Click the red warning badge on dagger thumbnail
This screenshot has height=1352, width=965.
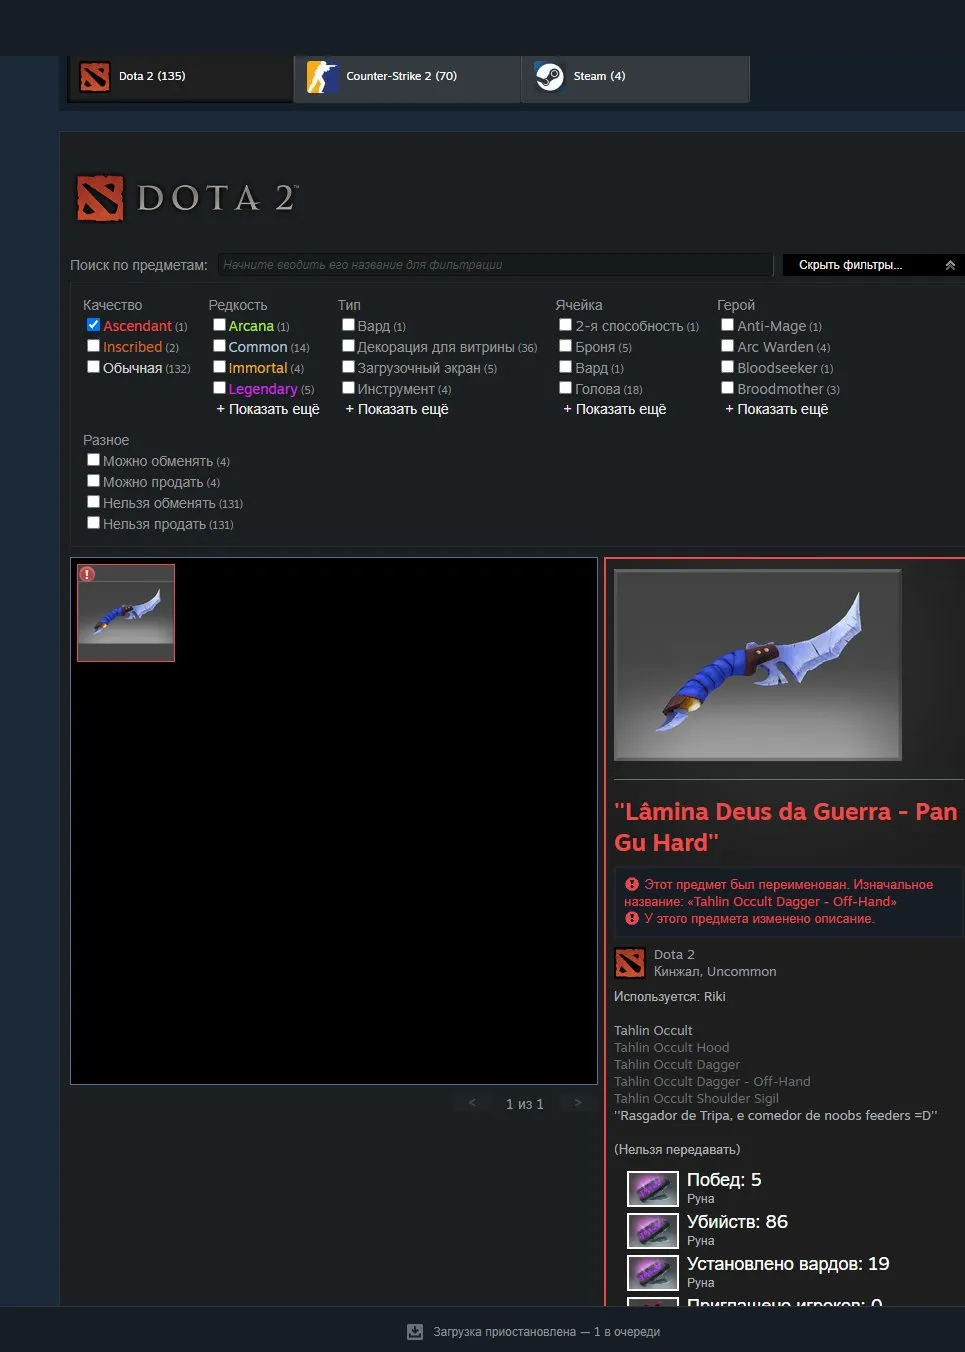[87, 574]
